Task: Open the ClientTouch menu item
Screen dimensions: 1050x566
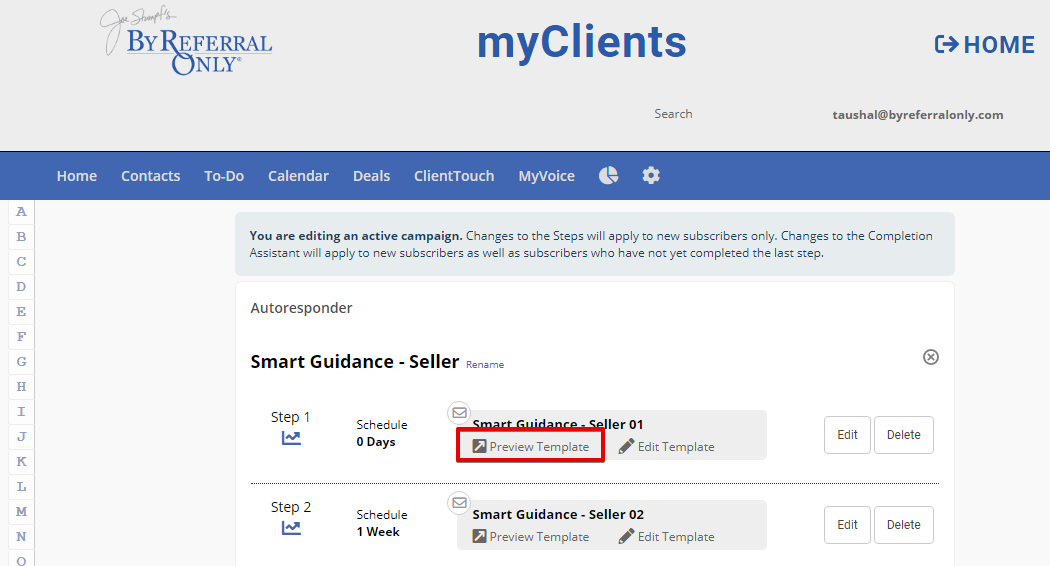Action: pos(454,175)
